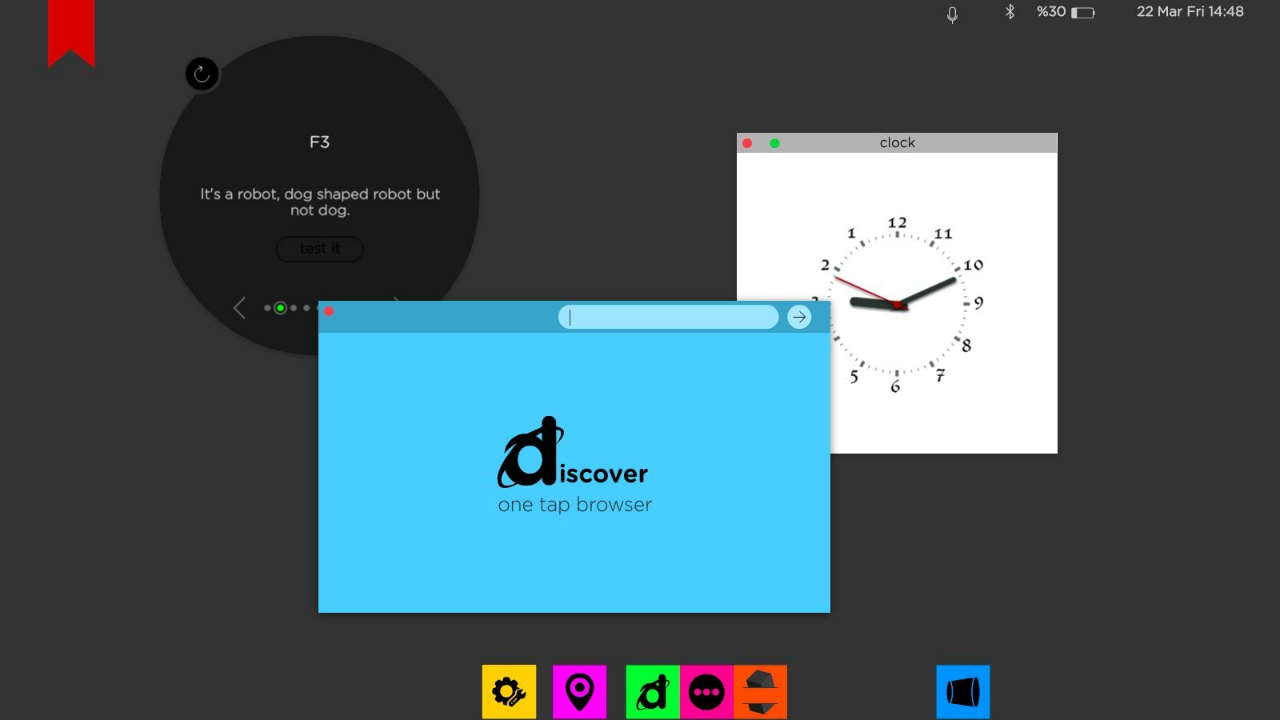Select the first page dot in the widget
1280x720 pixels.
pyautogui.click(x=267, y=308)
